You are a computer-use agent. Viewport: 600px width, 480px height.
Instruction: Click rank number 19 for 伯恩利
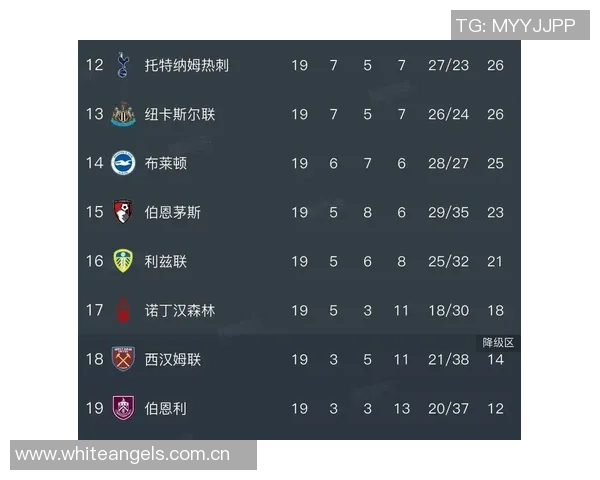click(94, 408)
